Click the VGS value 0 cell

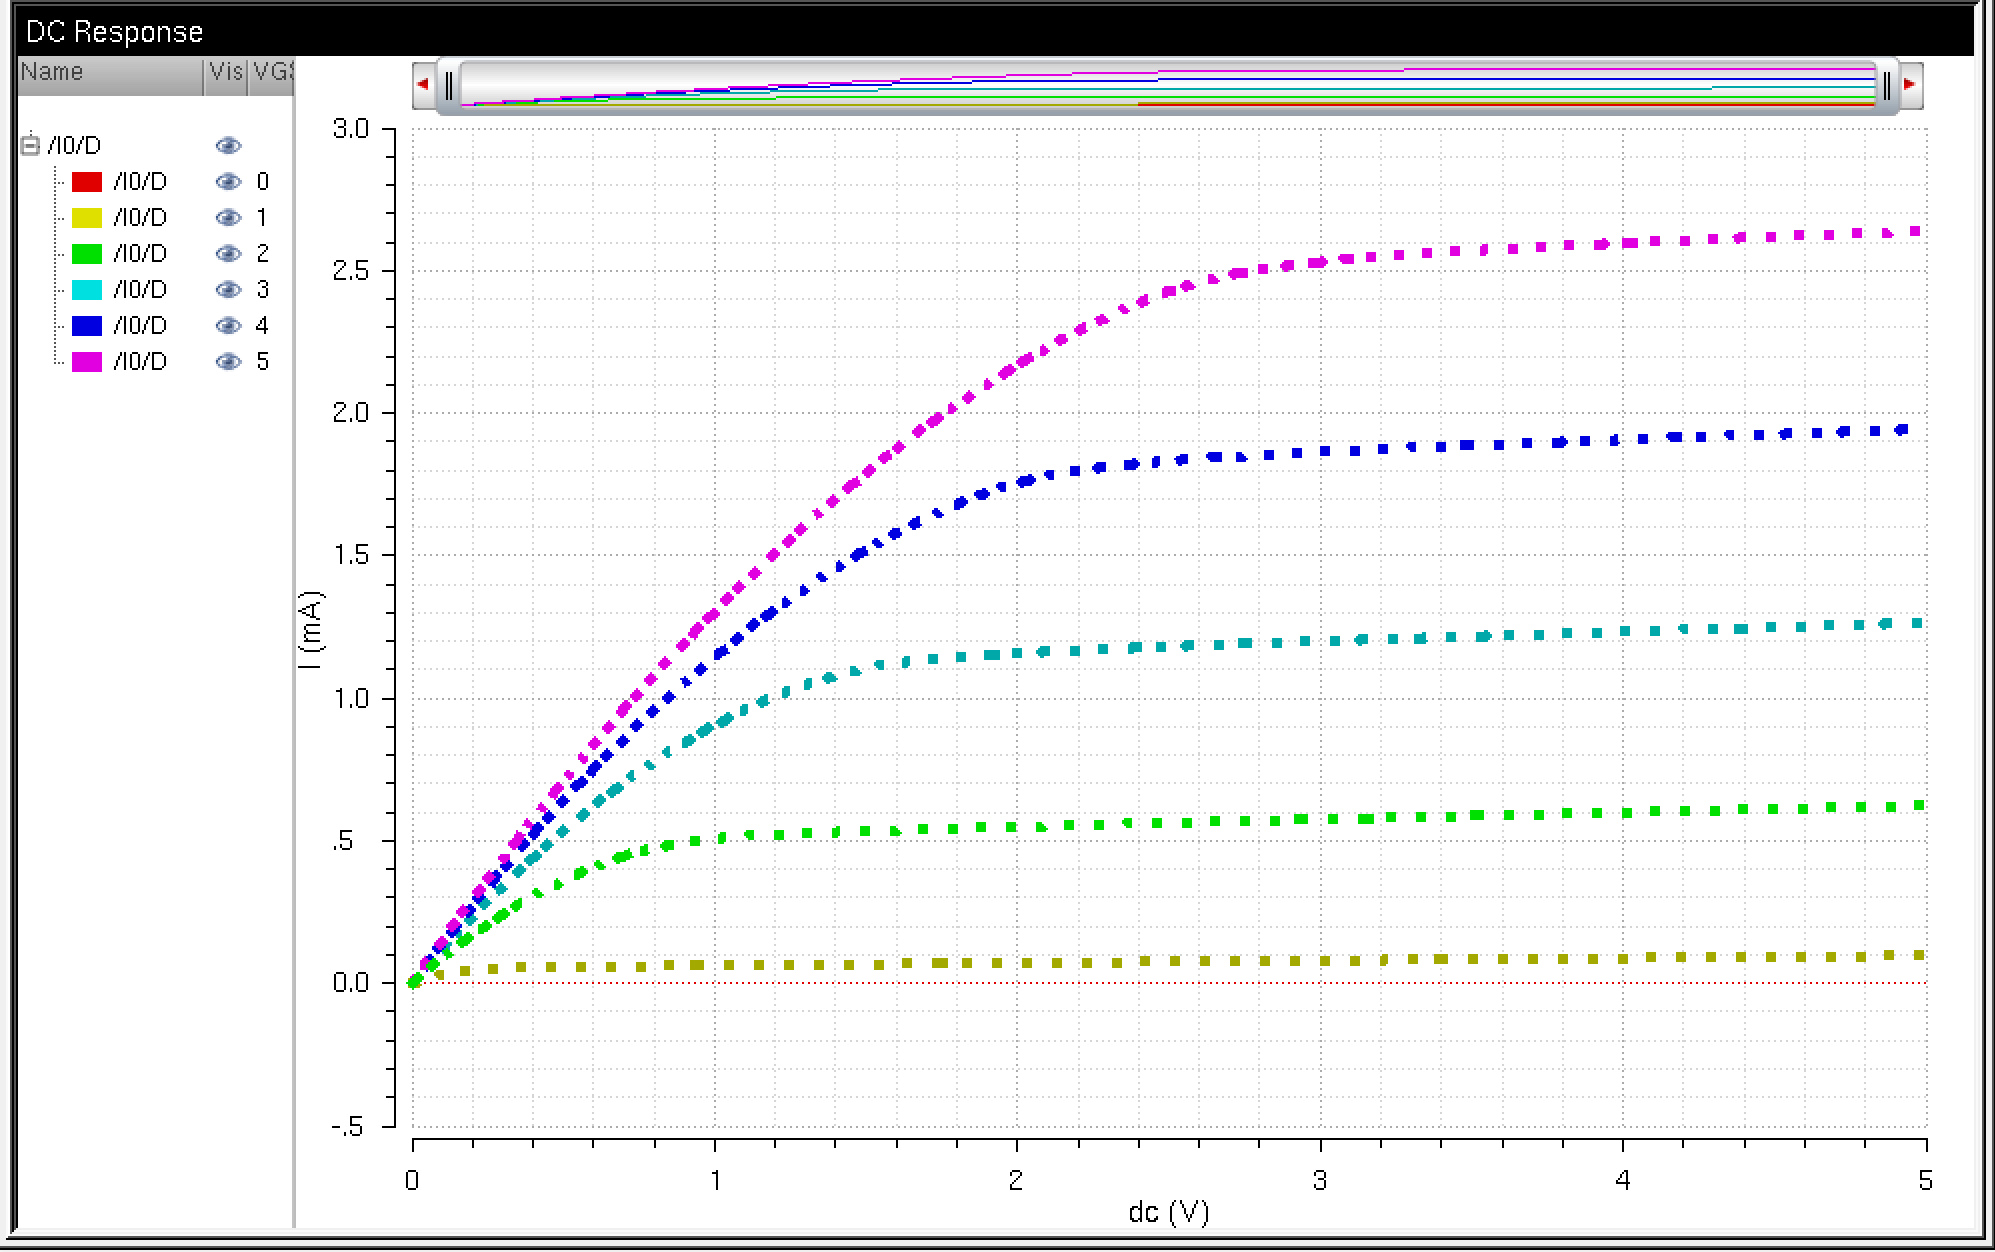263,182
